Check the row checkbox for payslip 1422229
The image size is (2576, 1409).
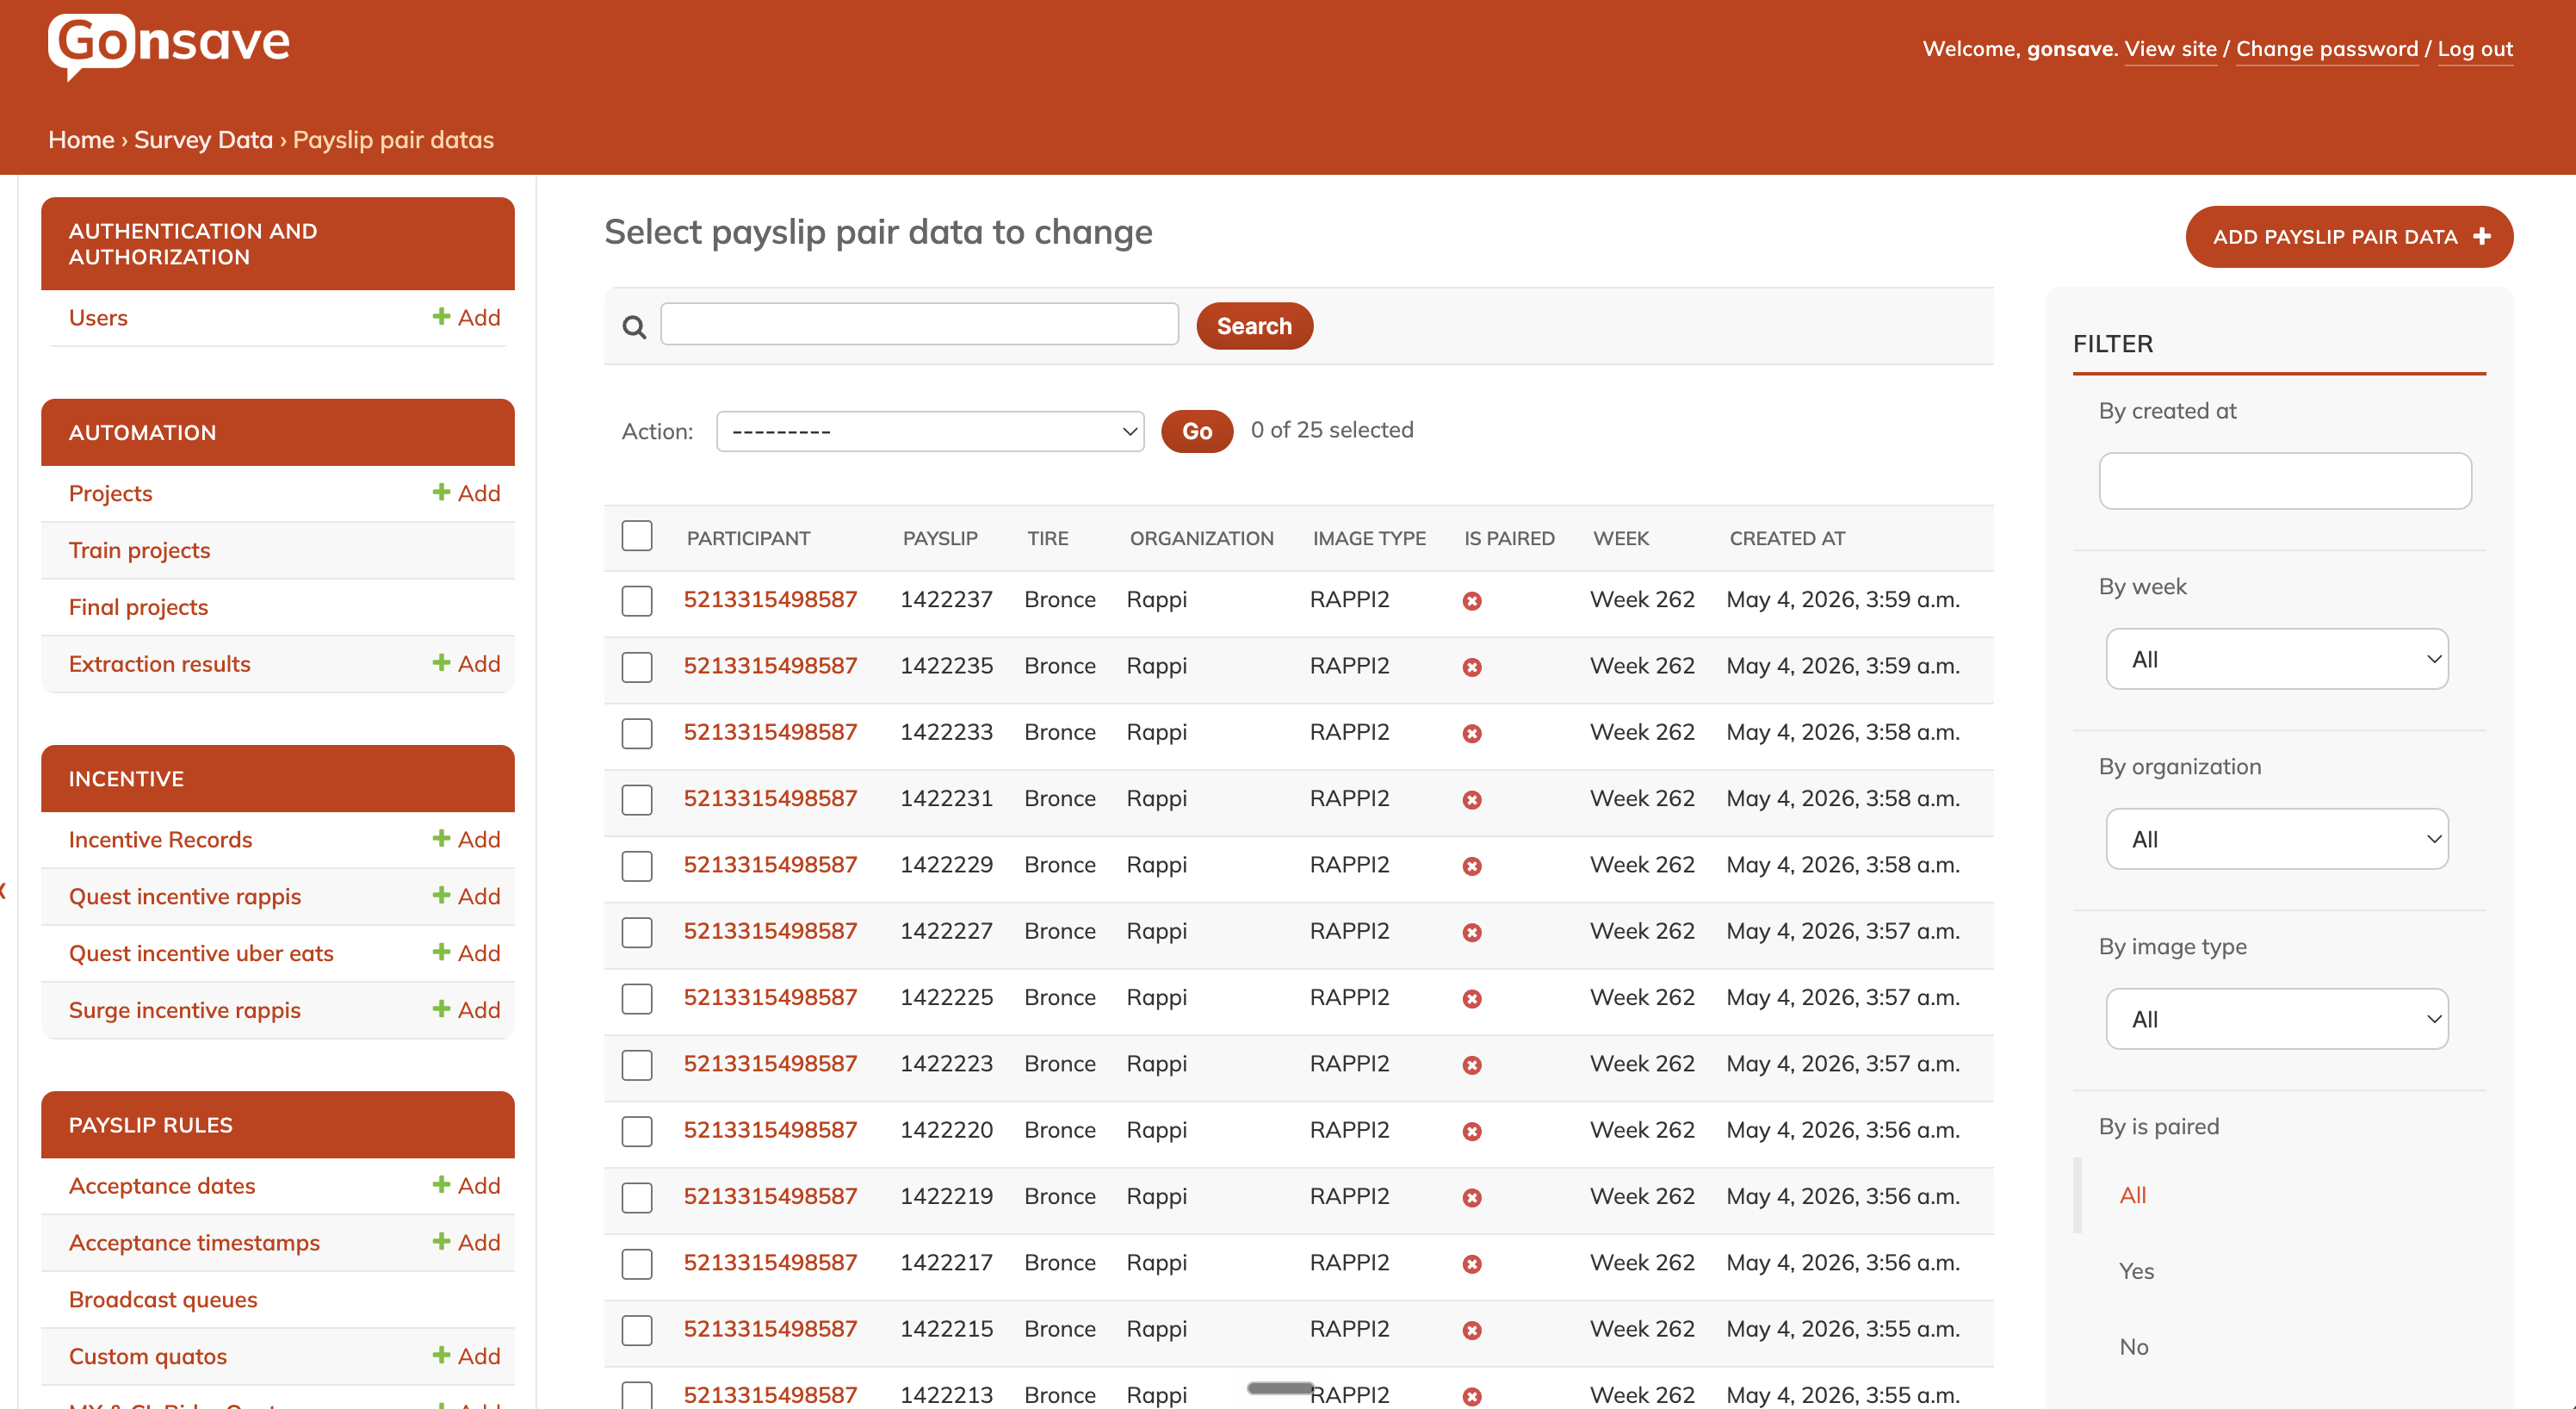[637, 866]
